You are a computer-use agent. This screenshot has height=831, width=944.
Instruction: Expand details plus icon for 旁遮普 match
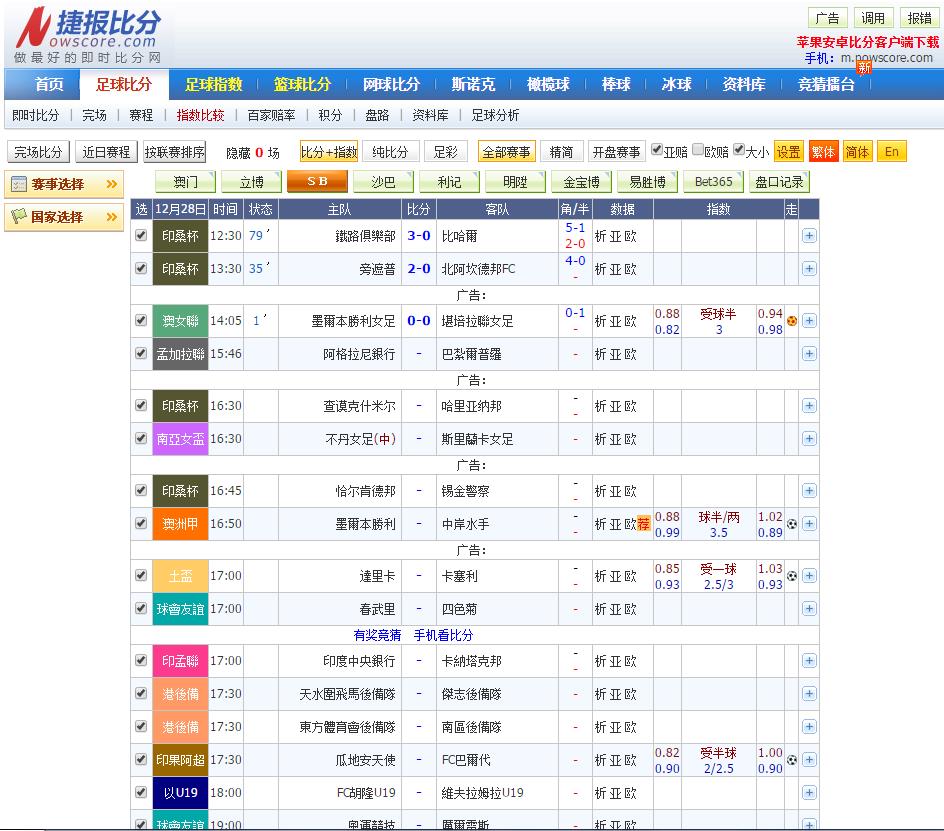(x=809, y=269)
